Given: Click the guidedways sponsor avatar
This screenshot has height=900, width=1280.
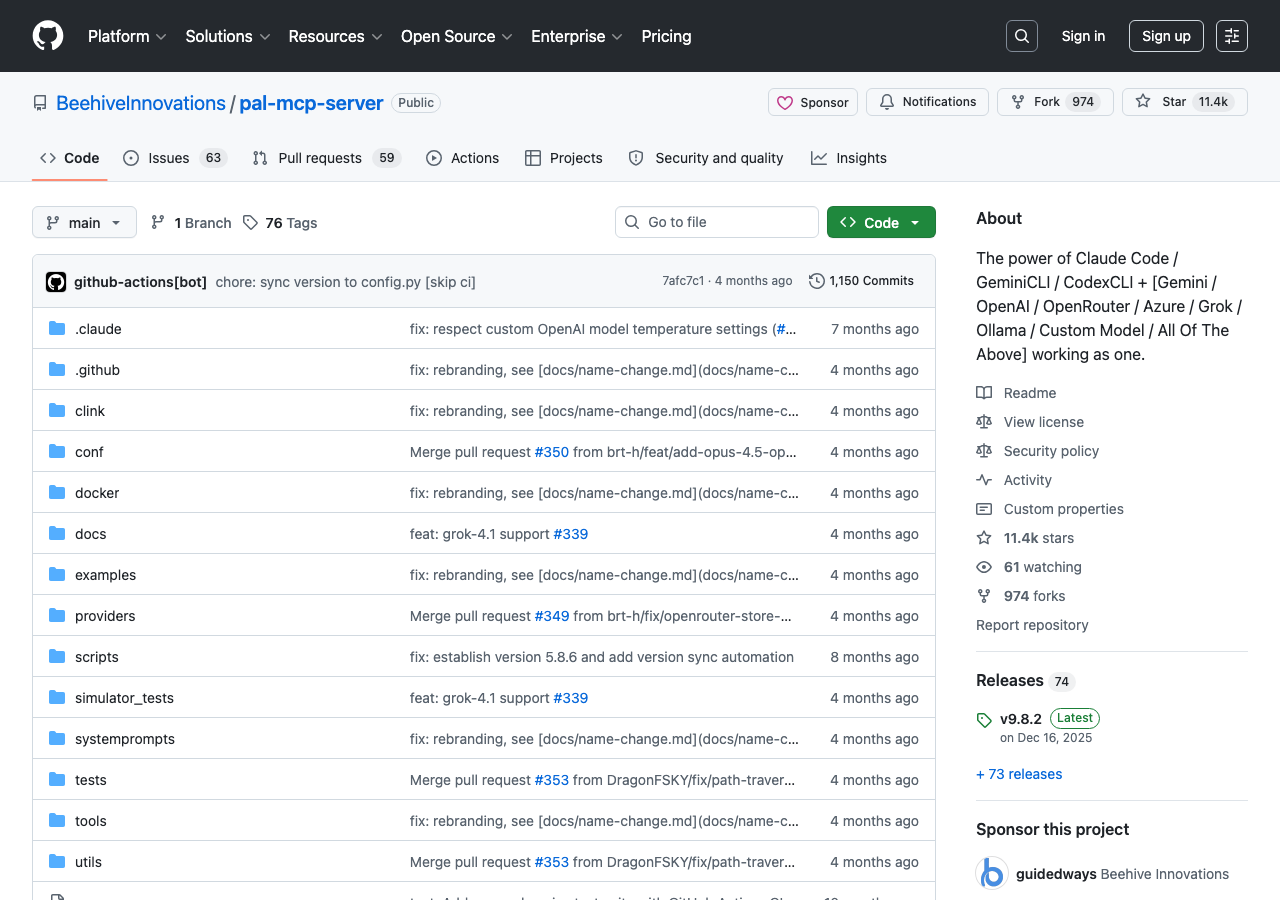Looking at the screenshot, I should click(x=992, y=874).
